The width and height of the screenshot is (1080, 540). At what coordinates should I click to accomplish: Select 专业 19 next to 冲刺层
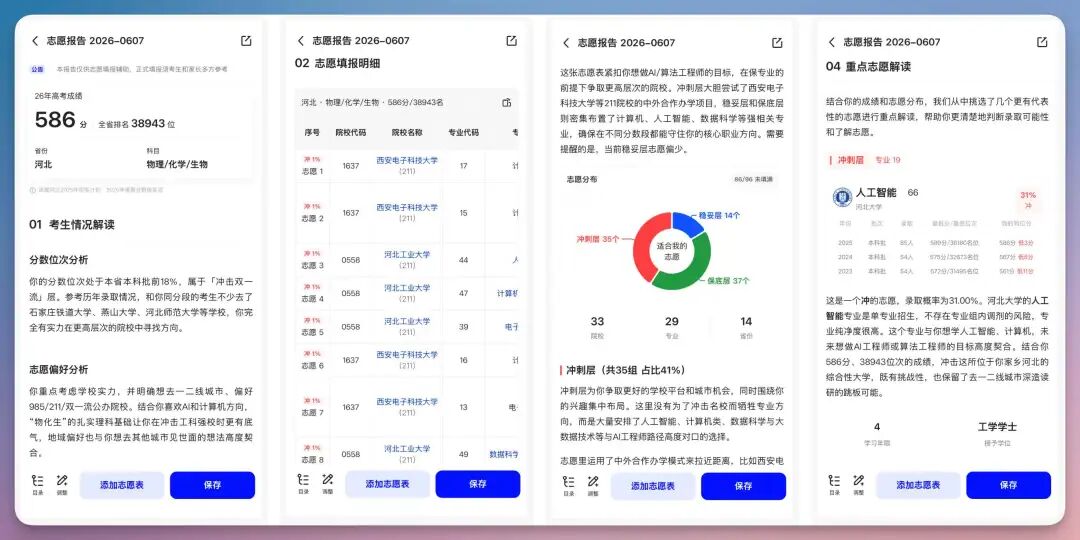click(x=888, y=160)
